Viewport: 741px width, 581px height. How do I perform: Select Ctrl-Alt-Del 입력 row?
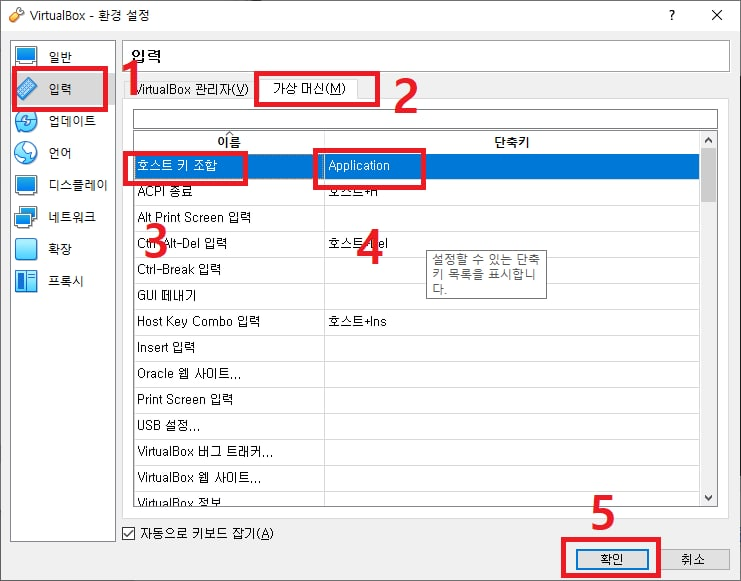(x=416, y=244)
